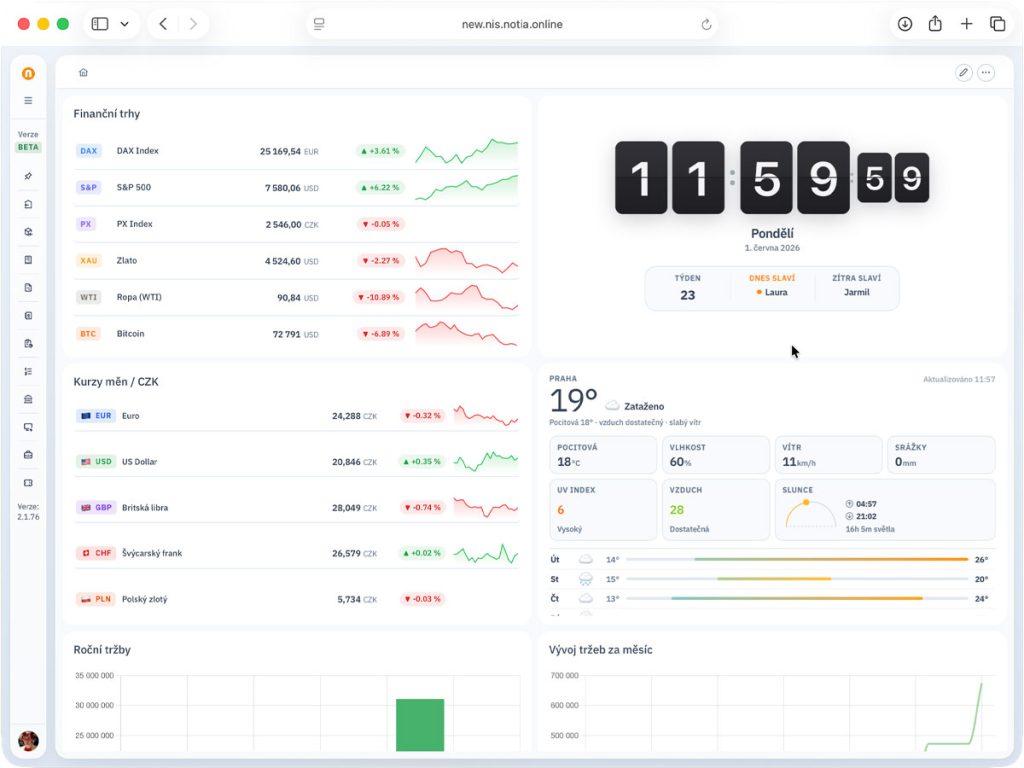Click the Zlato sparkline chart
Image resolution: width=1024 pixels, height=768 pixels.
[466, 260]
